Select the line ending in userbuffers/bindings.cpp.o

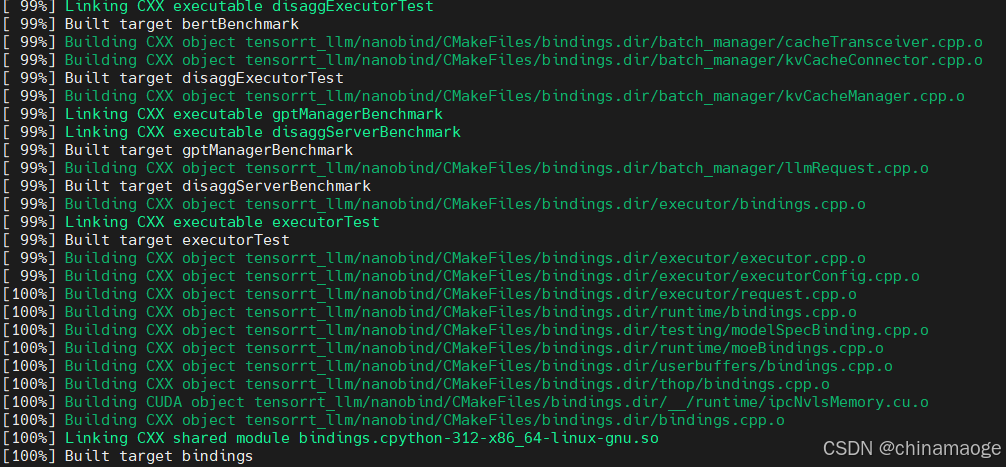448,366
